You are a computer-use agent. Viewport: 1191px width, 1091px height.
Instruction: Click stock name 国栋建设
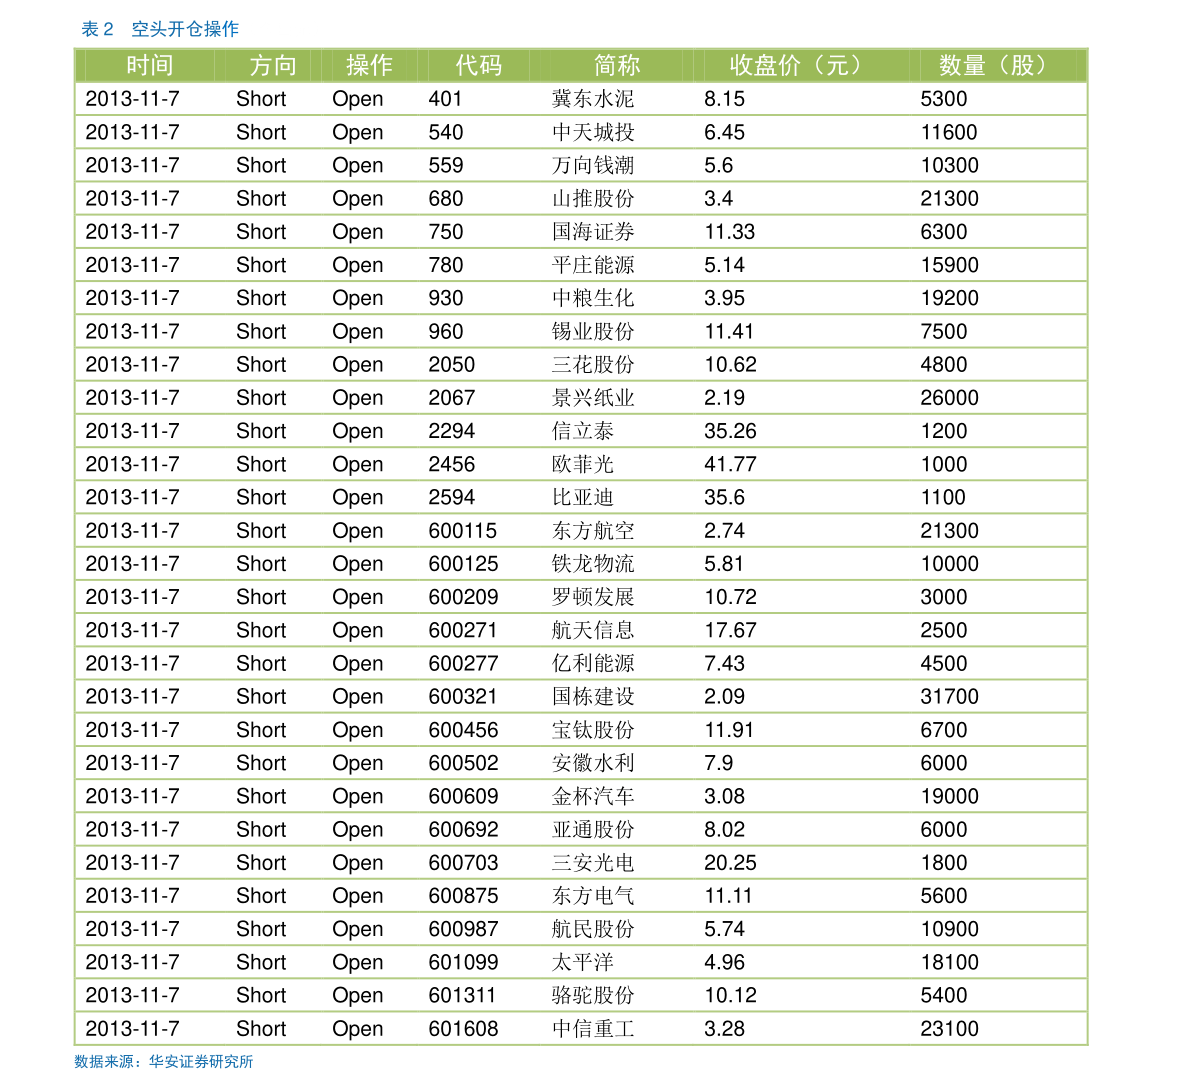click(x=592, y=697)
